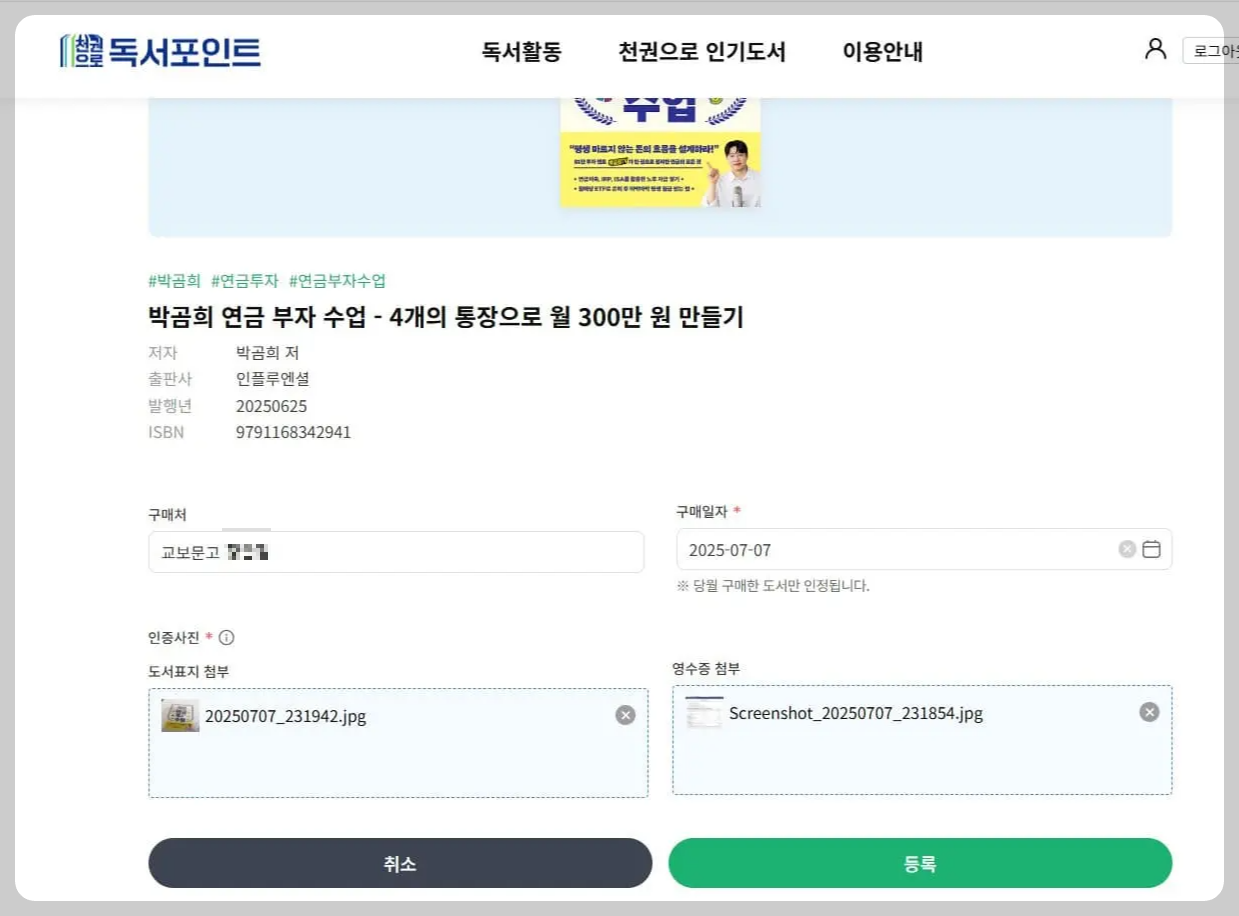1239x916 pixels.
Task: Open the info tooltip beside 인증사진
Action: (x=227, y=637)
